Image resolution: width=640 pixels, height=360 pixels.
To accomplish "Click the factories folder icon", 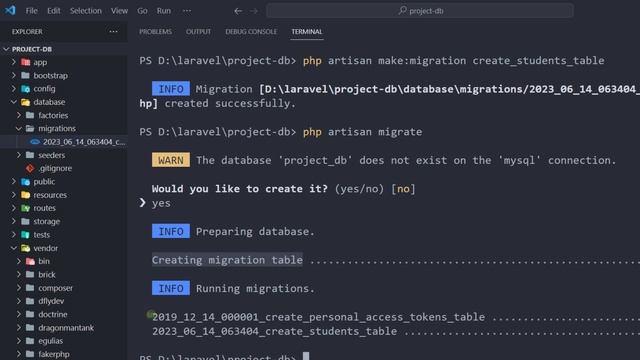I will point(30,115).
